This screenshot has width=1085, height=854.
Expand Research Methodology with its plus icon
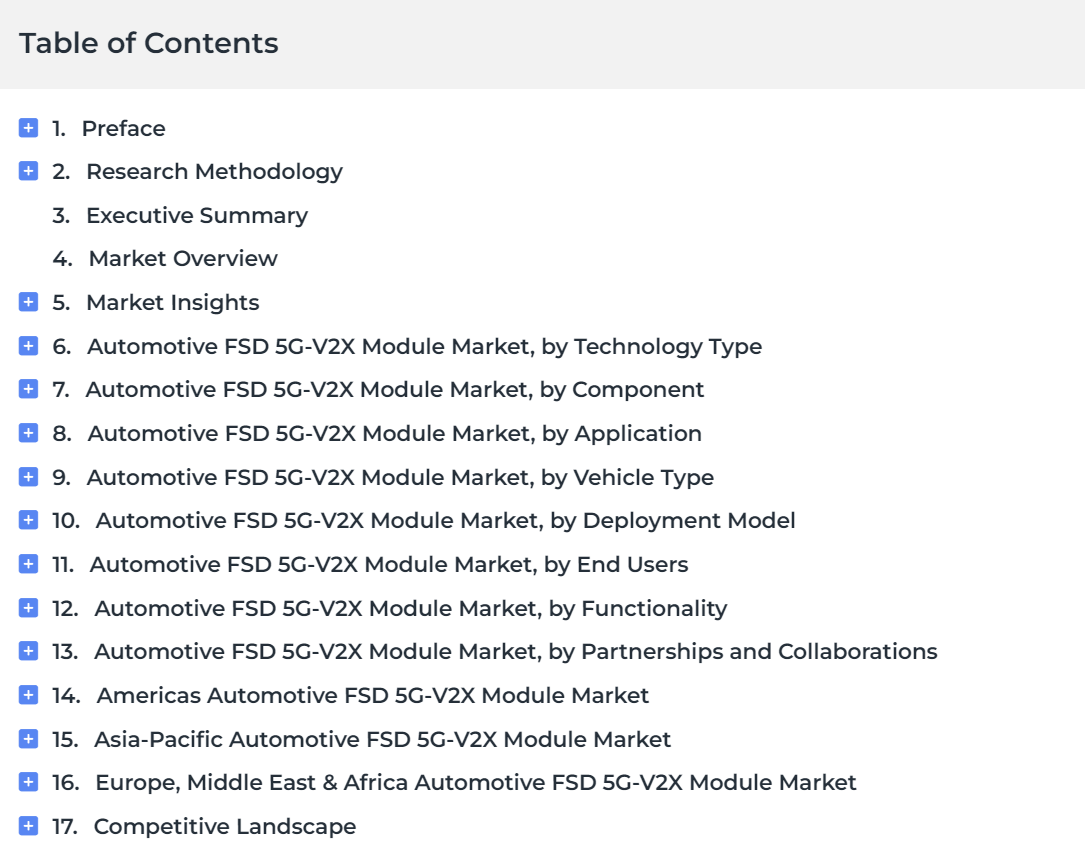28,171
